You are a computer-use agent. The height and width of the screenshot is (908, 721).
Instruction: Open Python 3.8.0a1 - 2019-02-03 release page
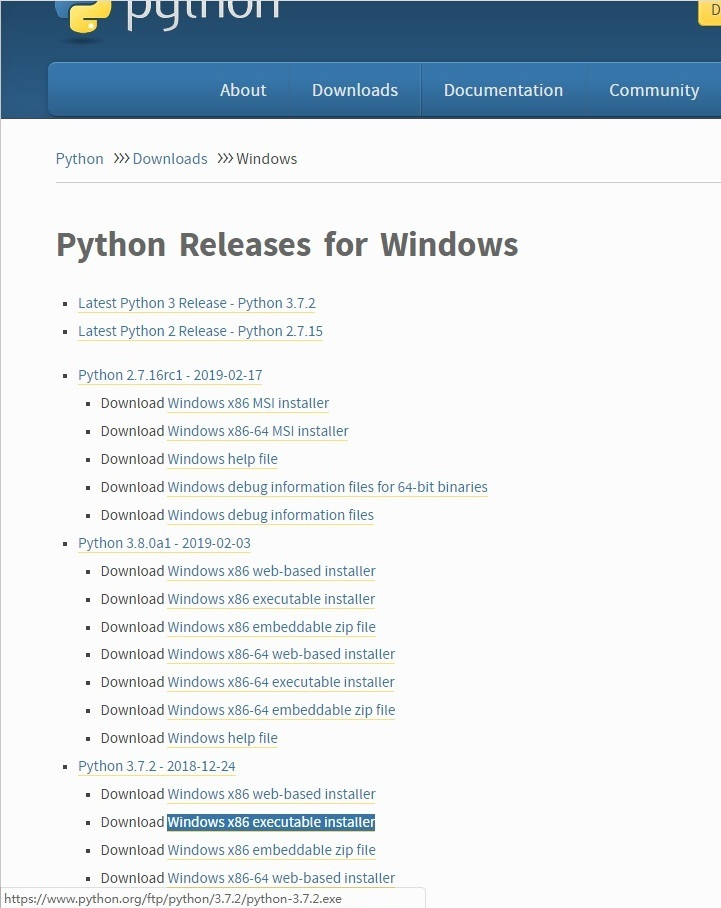(164, 543)
